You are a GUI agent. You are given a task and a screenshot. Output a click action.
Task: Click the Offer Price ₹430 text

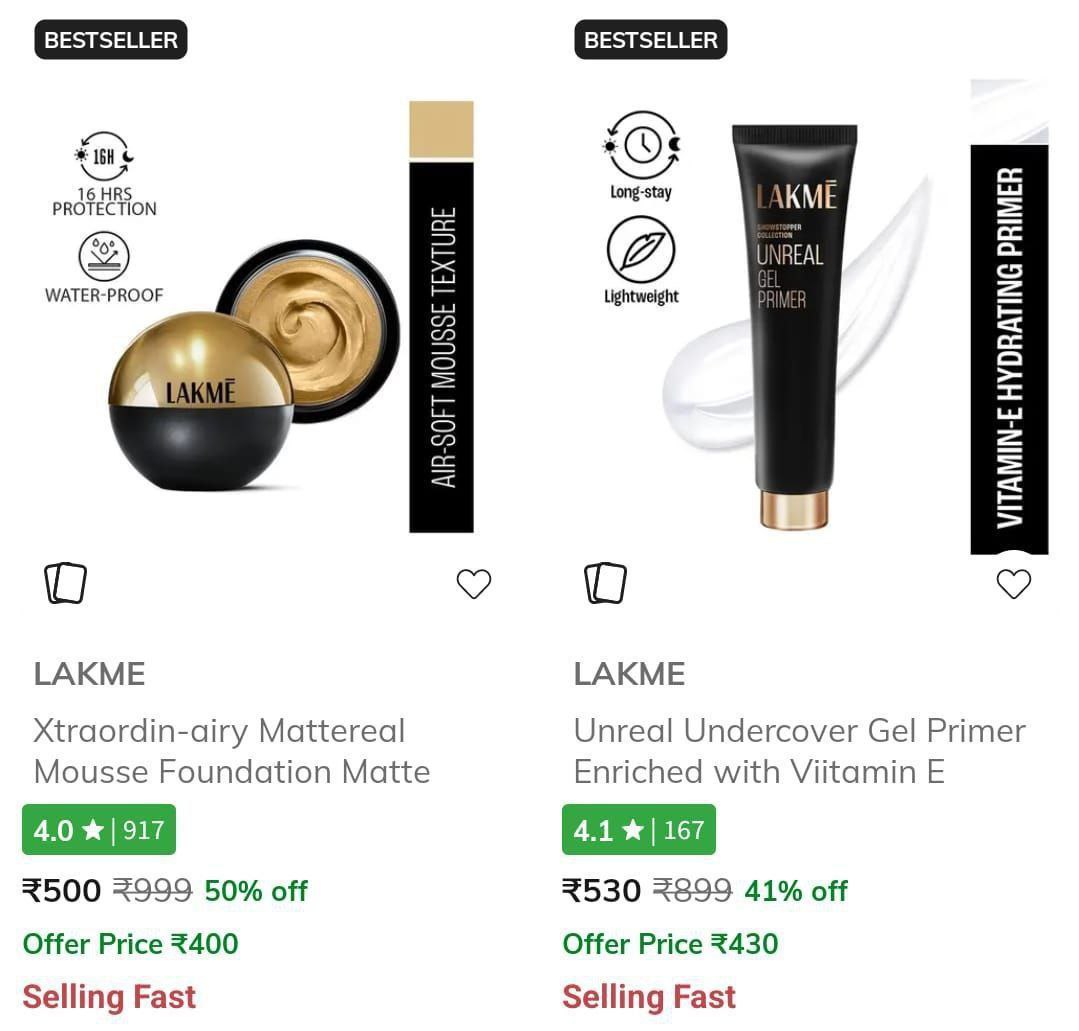[x=670, y=944]
